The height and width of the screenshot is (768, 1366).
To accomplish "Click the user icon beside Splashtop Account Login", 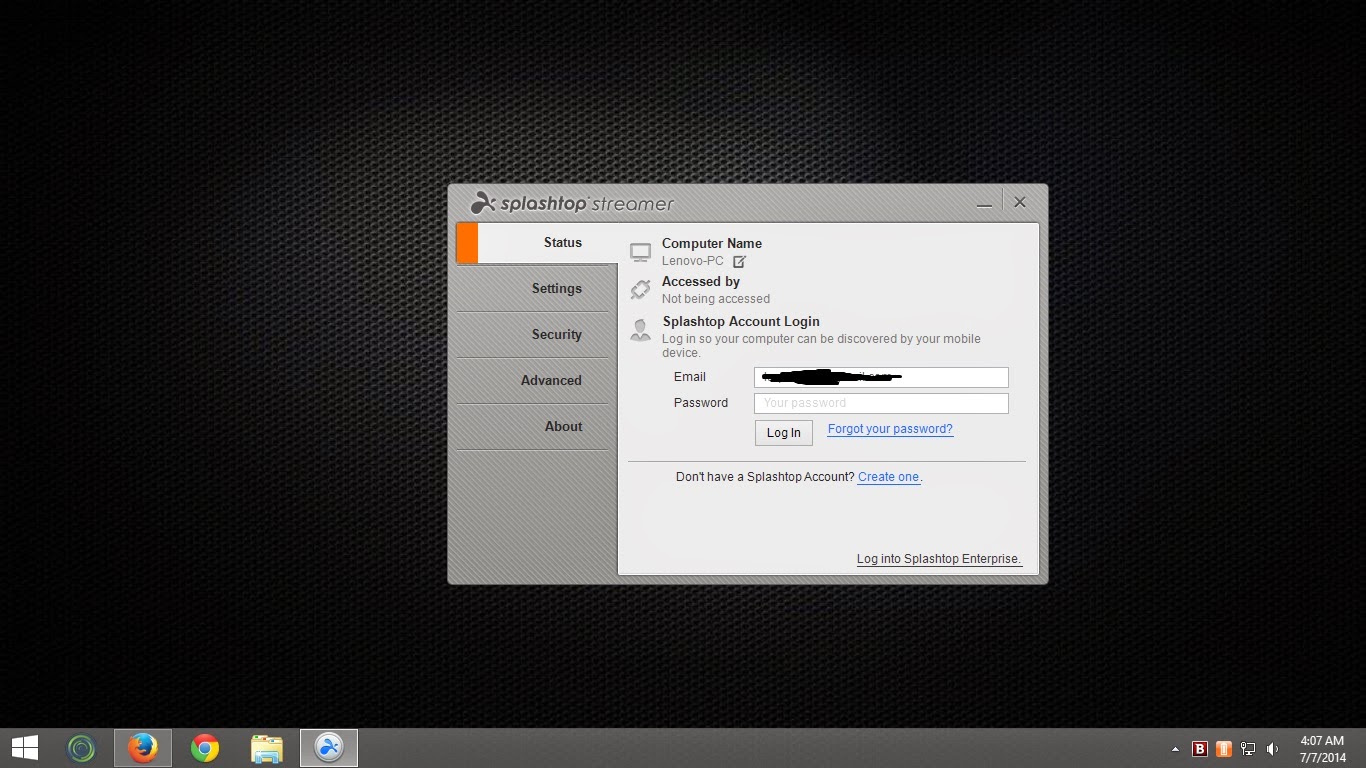I will click(x=640, y=329).
